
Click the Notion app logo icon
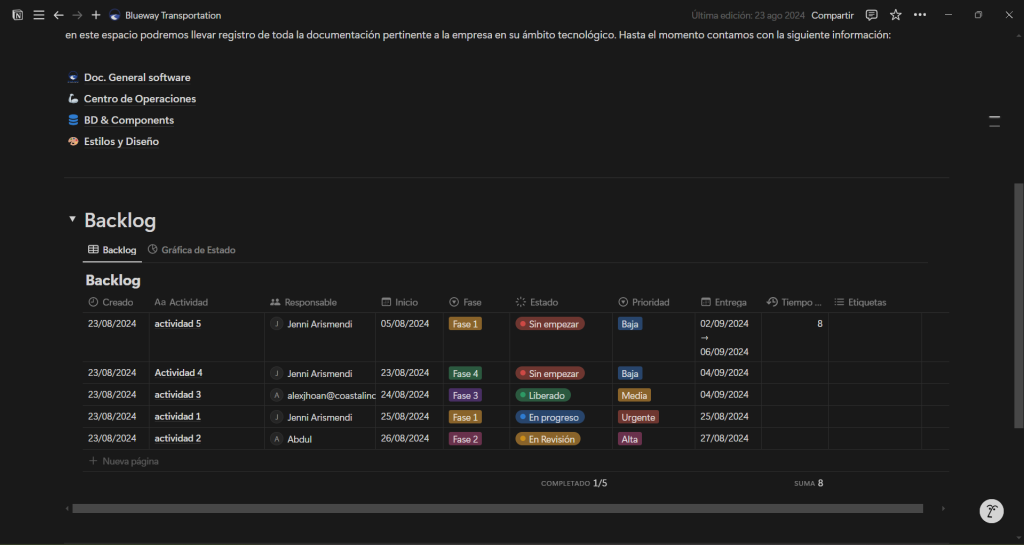(x=18, y=15)
